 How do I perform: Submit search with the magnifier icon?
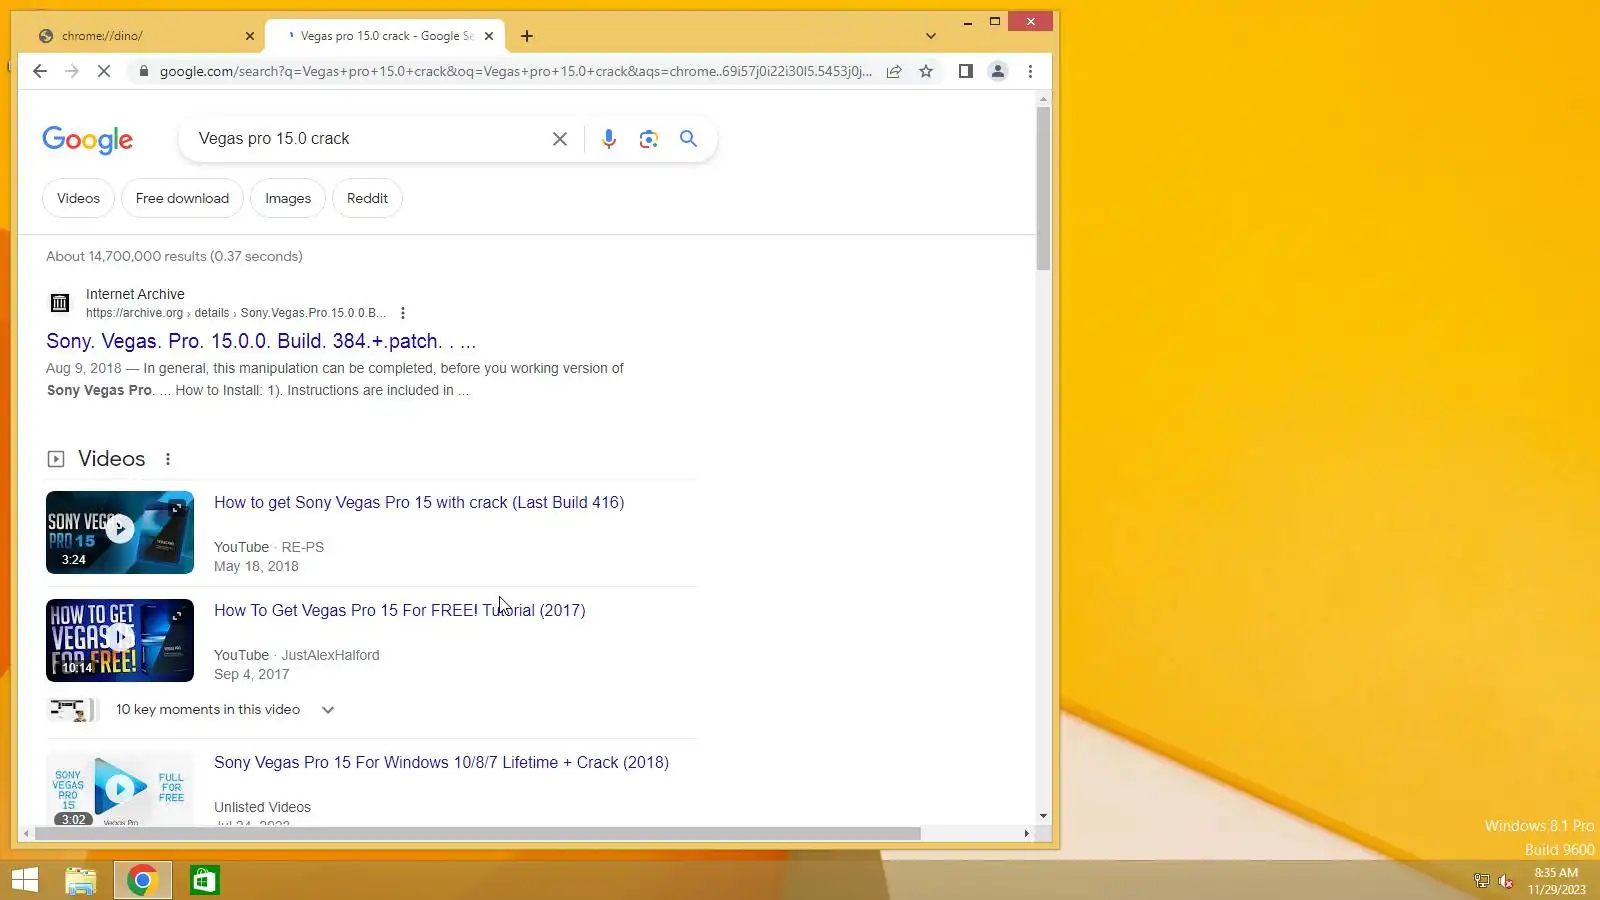pos(688,139)
